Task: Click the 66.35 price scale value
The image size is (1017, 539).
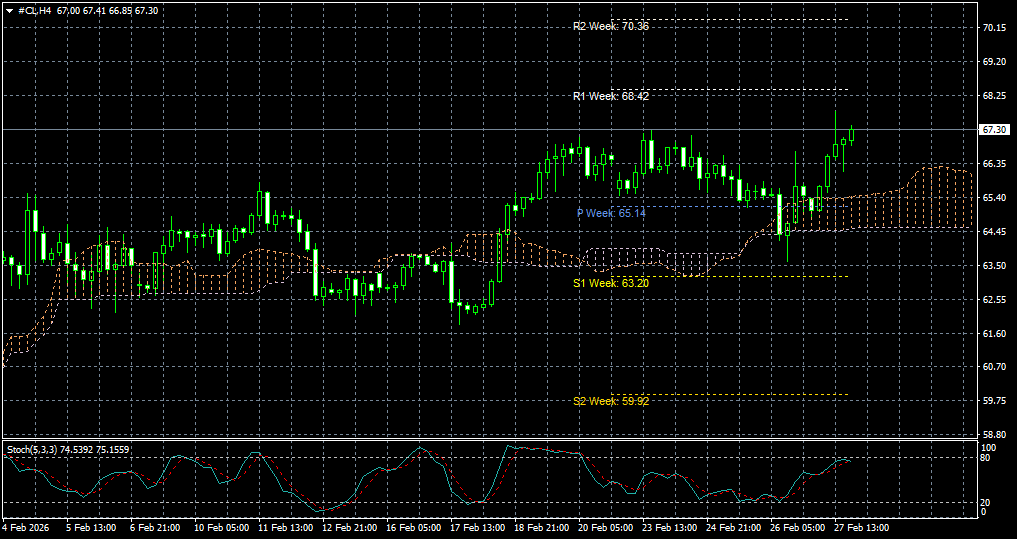Action: point(994,163)
